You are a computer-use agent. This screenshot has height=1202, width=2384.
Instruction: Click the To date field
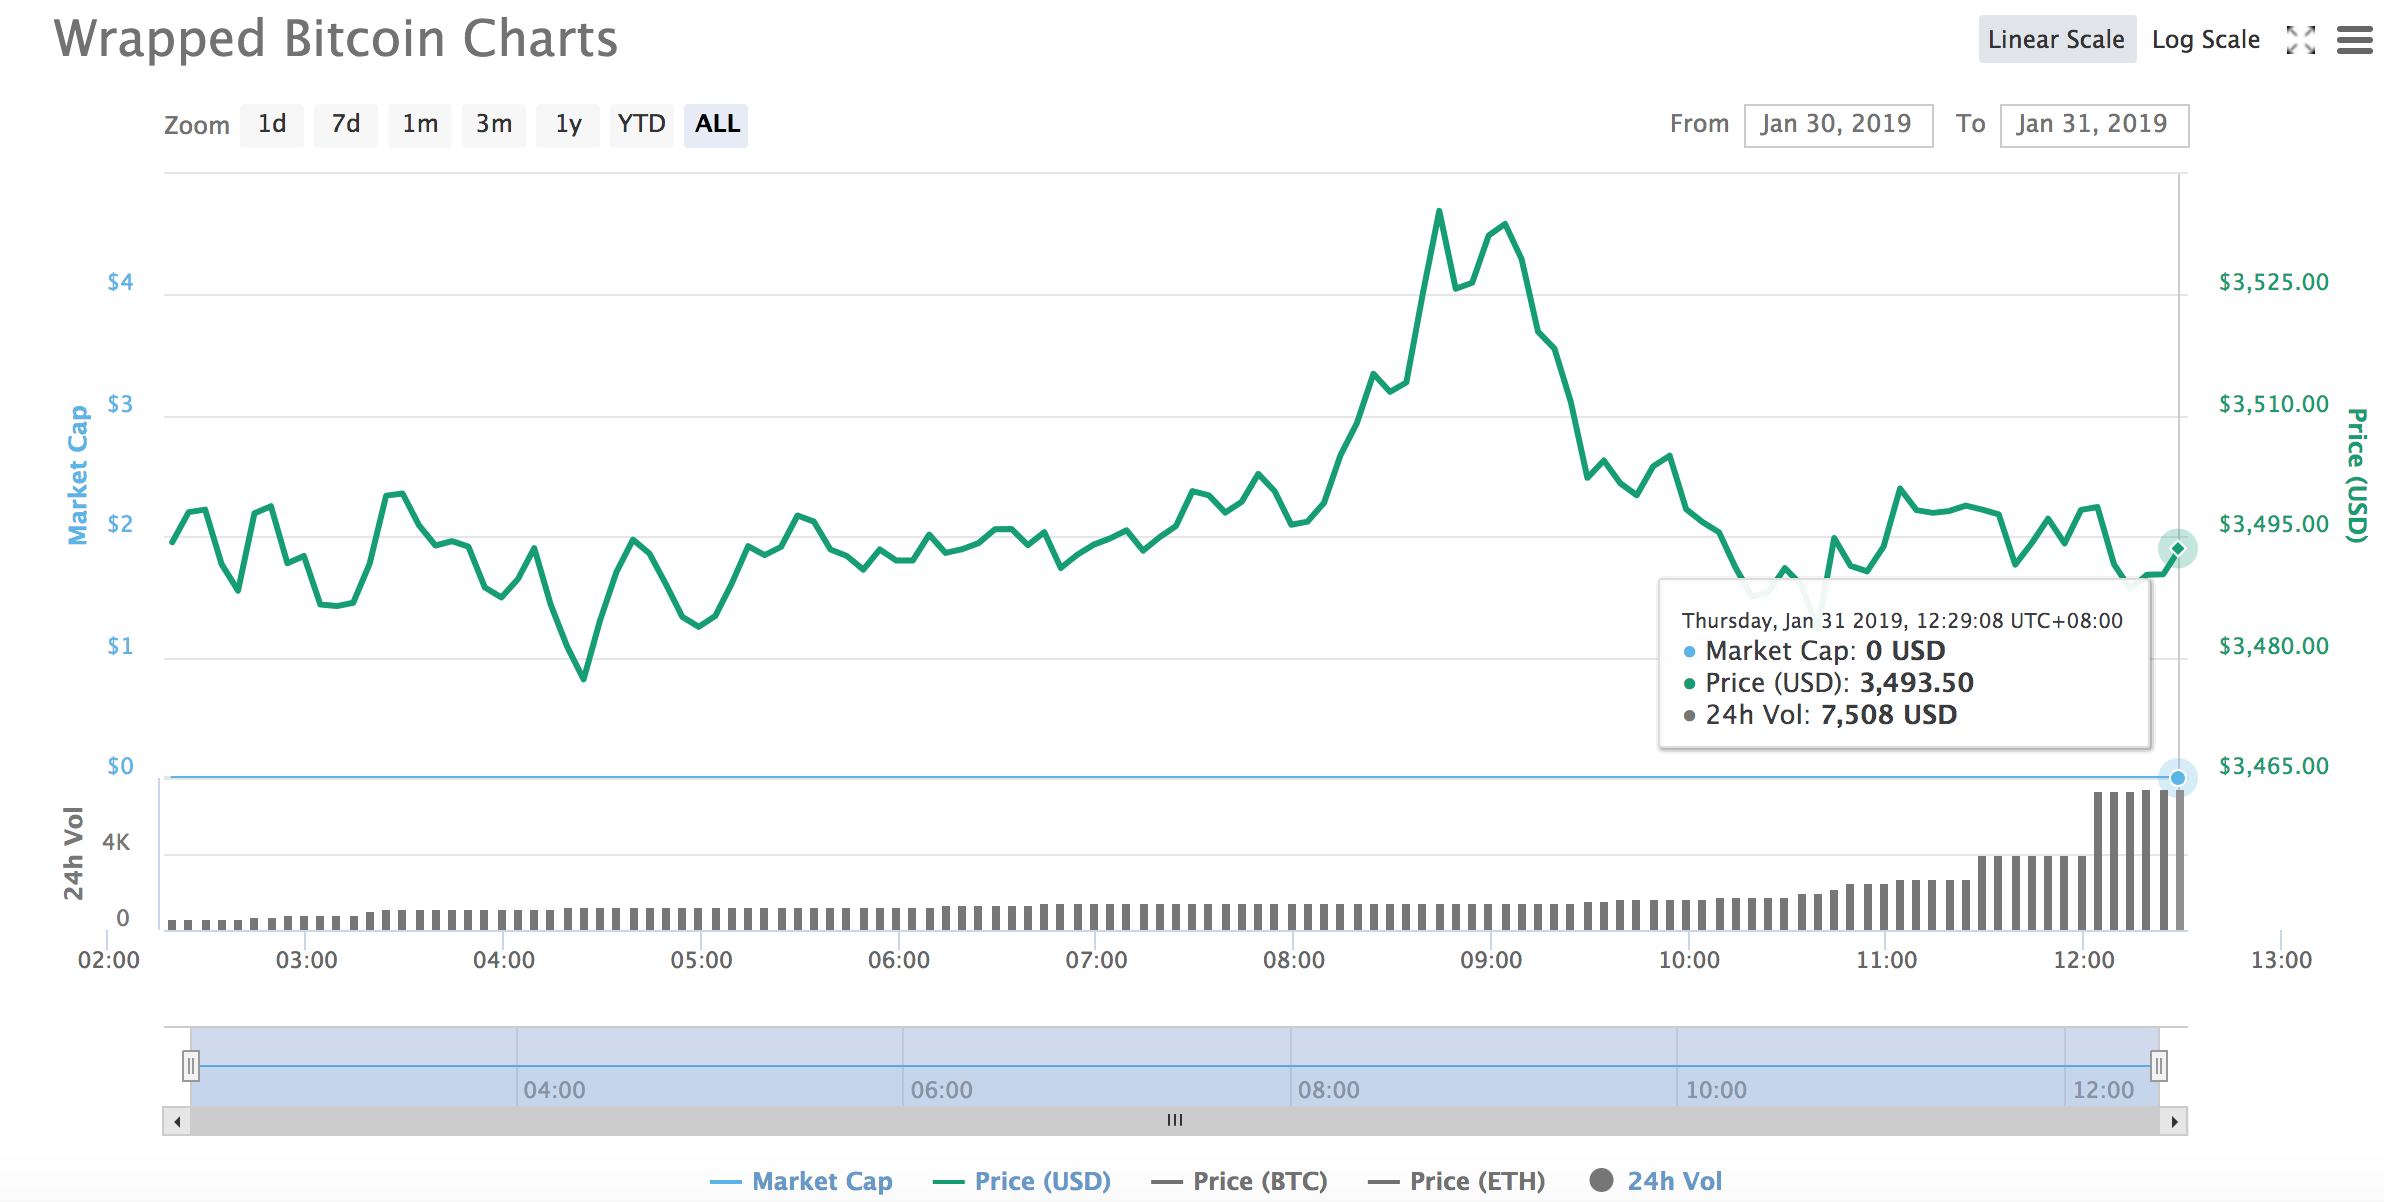(2094, 125)
